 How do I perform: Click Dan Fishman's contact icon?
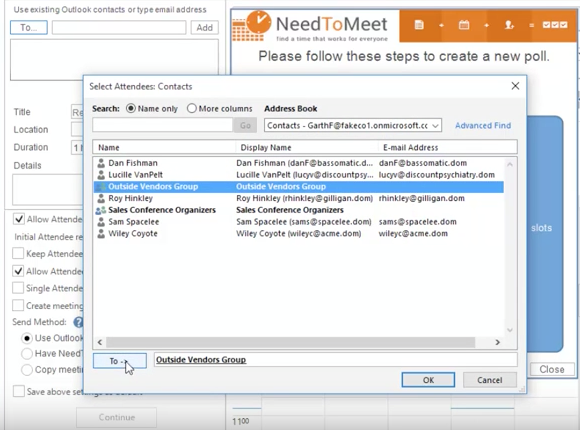101,163
